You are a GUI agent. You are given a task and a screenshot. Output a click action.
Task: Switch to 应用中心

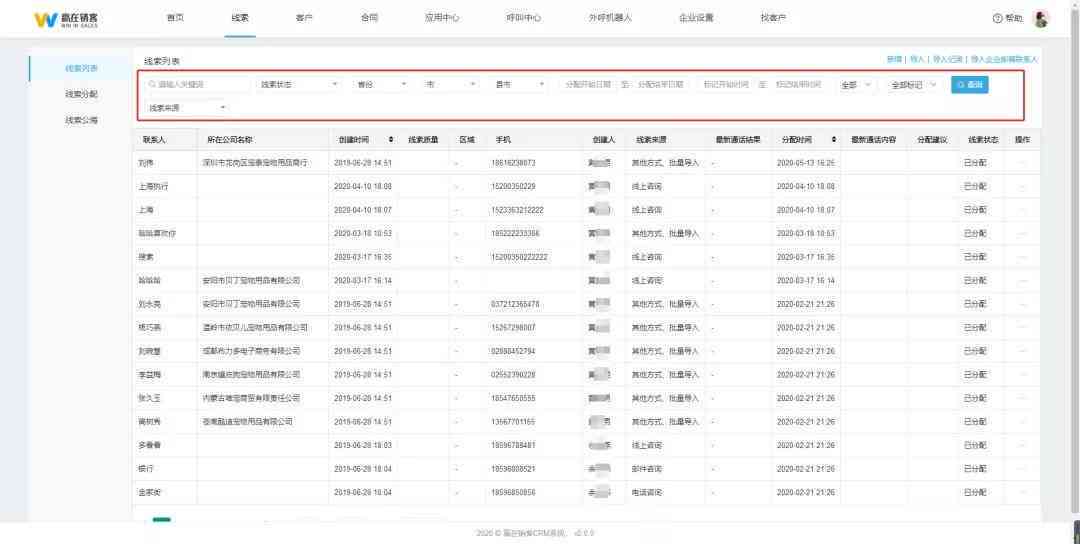pos(442,18)
